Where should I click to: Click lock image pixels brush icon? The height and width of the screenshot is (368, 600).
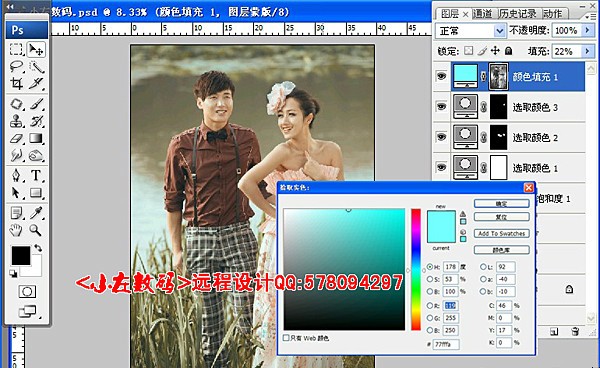(482, 50)
